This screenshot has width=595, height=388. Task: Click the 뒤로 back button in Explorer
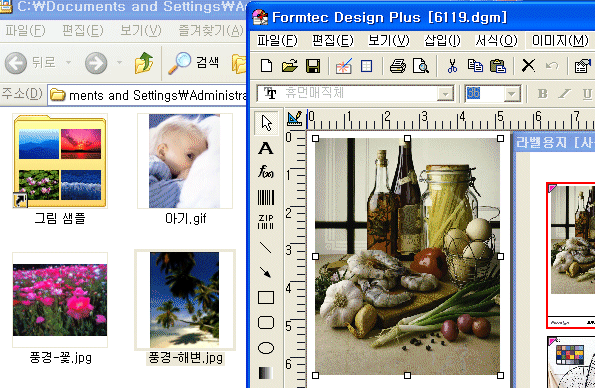(x=30, y=62)
